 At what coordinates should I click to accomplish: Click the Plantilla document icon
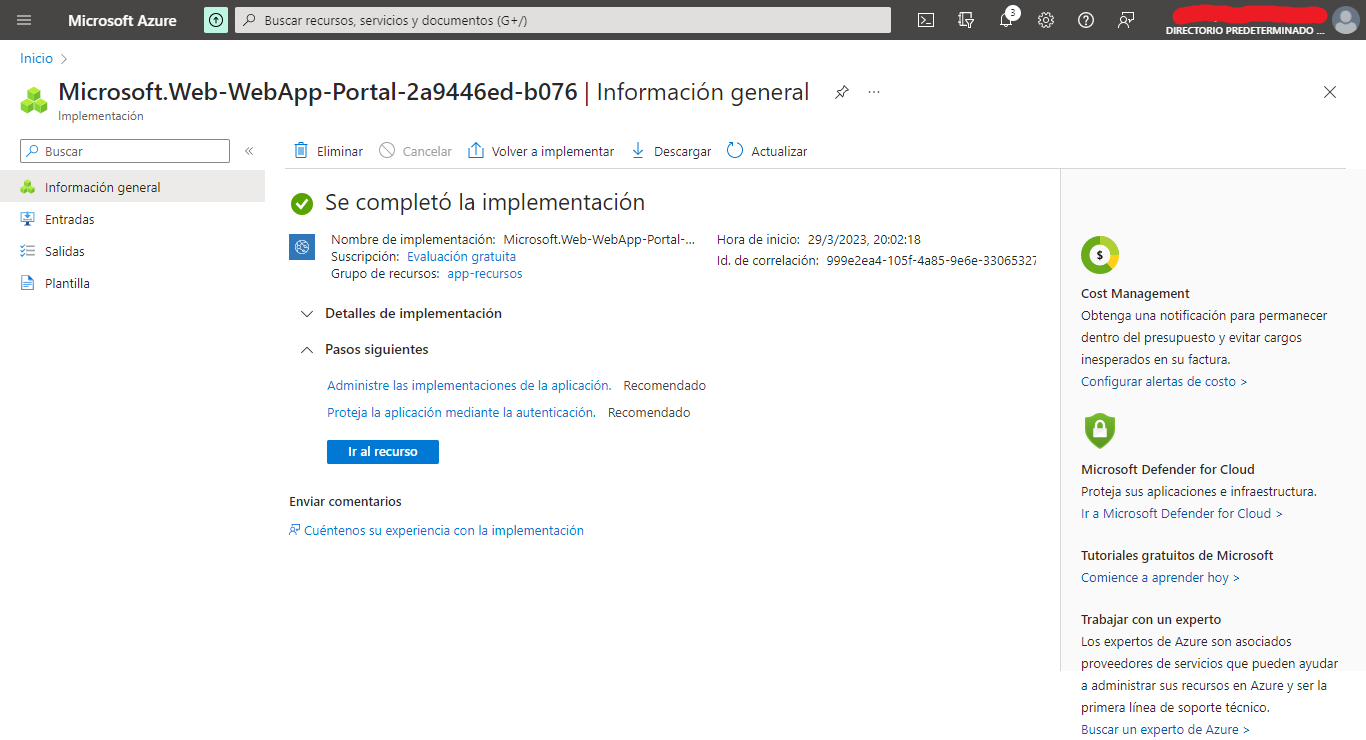(28, 283)
